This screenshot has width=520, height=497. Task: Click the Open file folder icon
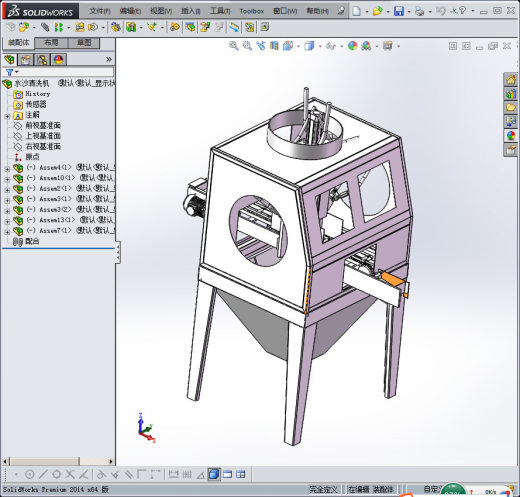coord(377,11)
